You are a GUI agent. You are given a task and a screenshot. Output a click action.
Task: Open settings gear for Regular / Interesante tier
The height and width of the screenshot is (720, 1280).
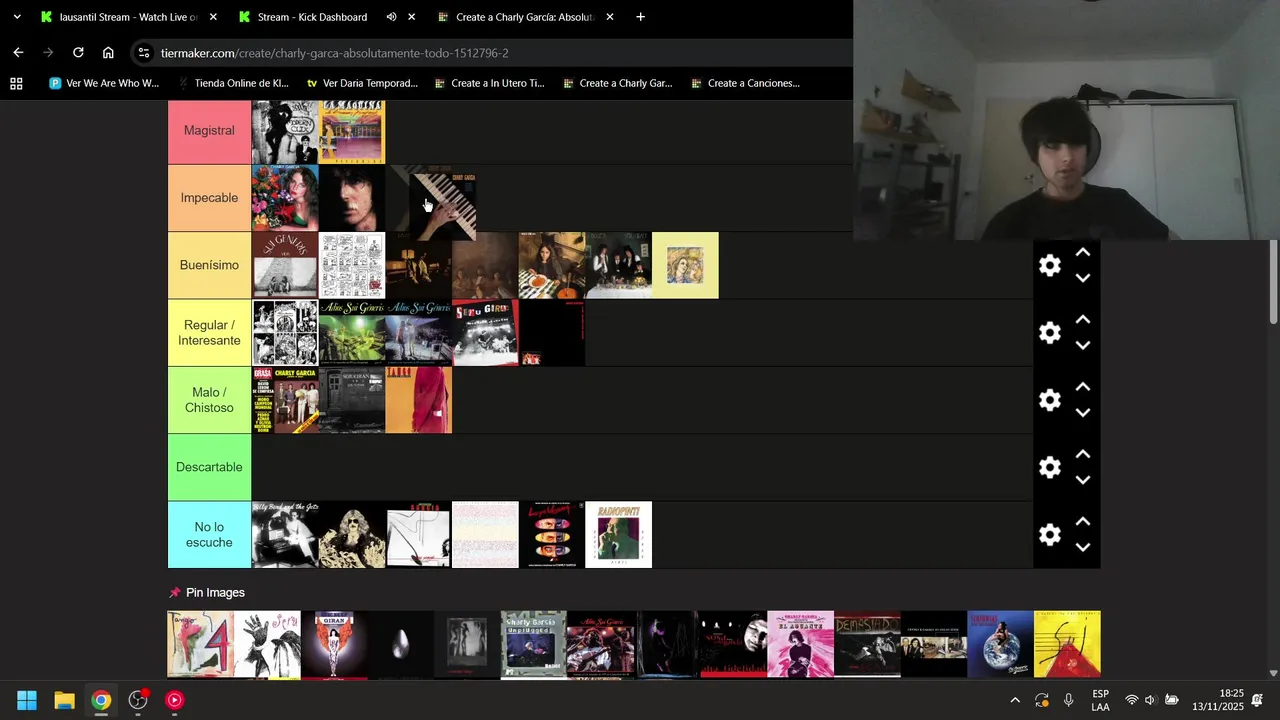(x=1049, y=333)
